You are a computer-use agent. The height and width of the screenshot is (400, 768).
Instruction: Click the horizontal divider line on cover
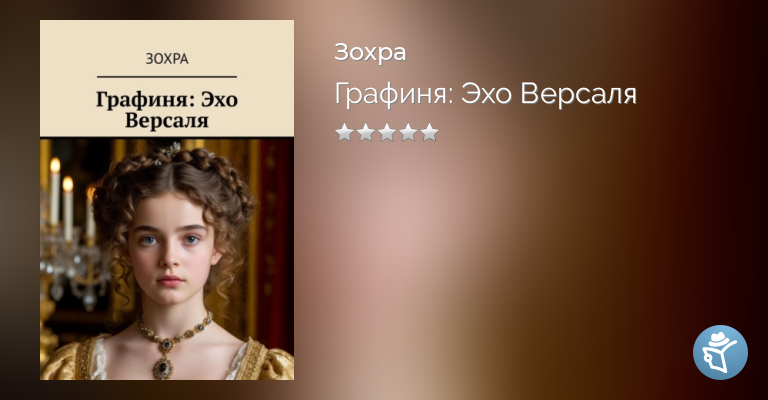click(167, 77)
